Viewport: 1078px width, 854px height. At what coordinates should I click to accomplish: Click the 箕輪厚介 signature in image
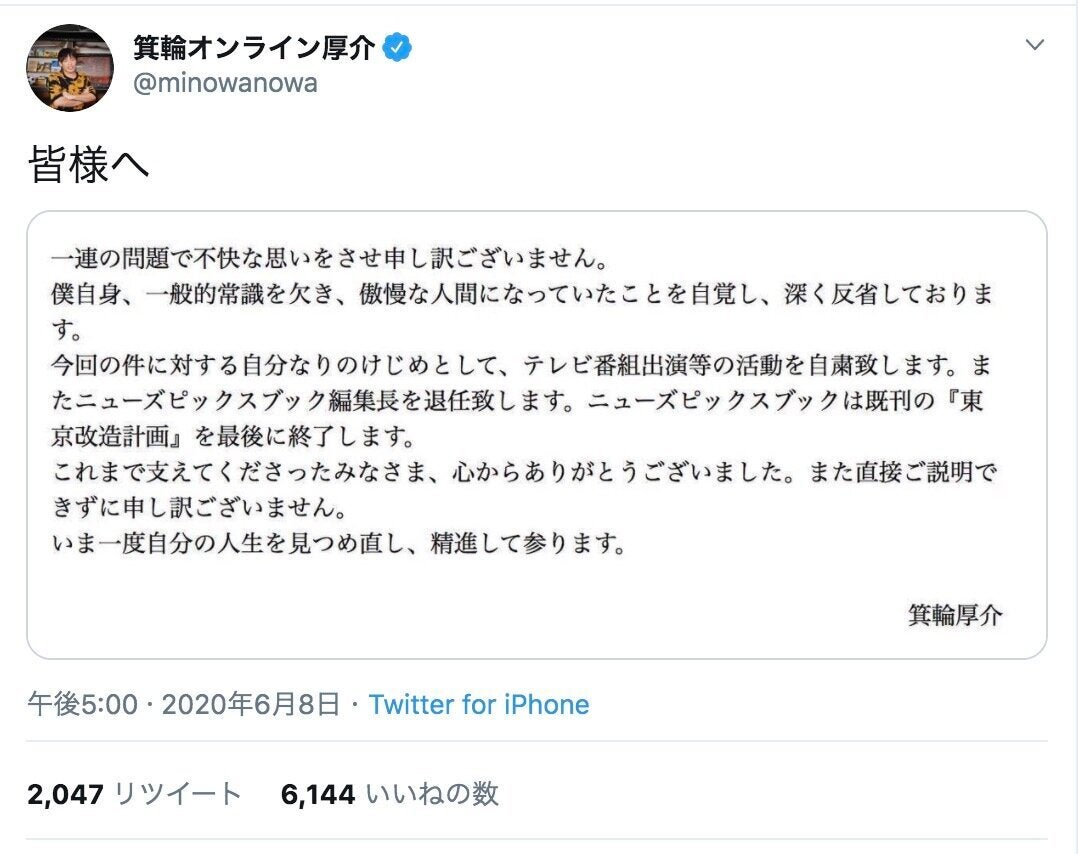[x=954, y=614]
